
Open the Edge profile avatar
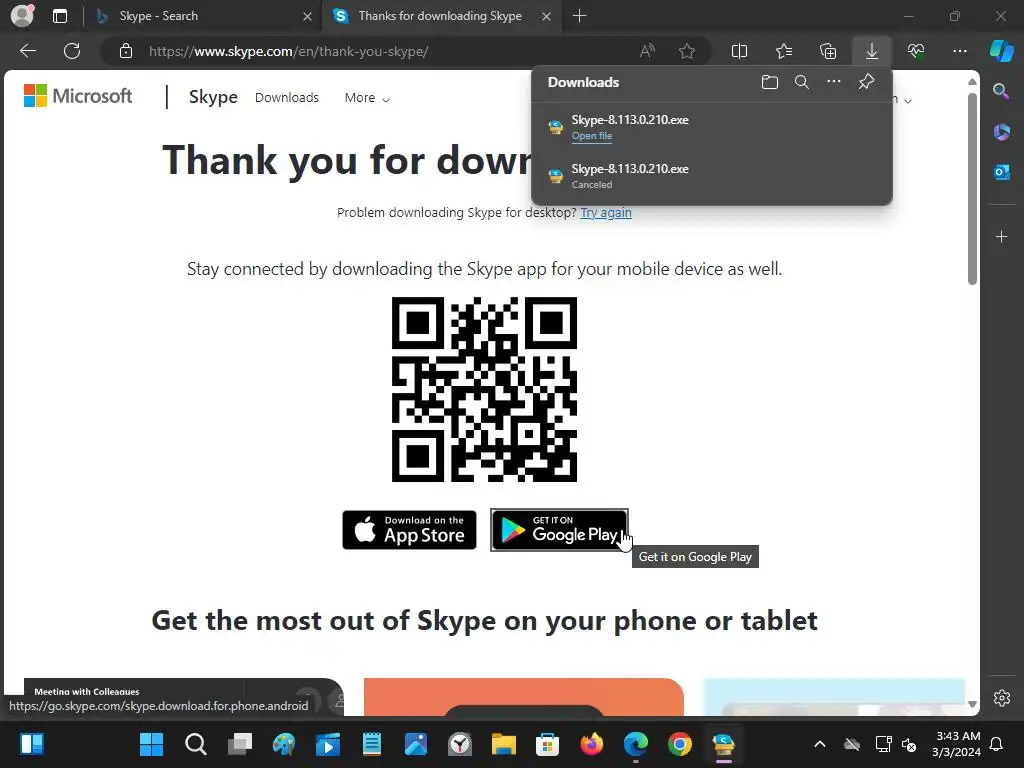point(22,16)
